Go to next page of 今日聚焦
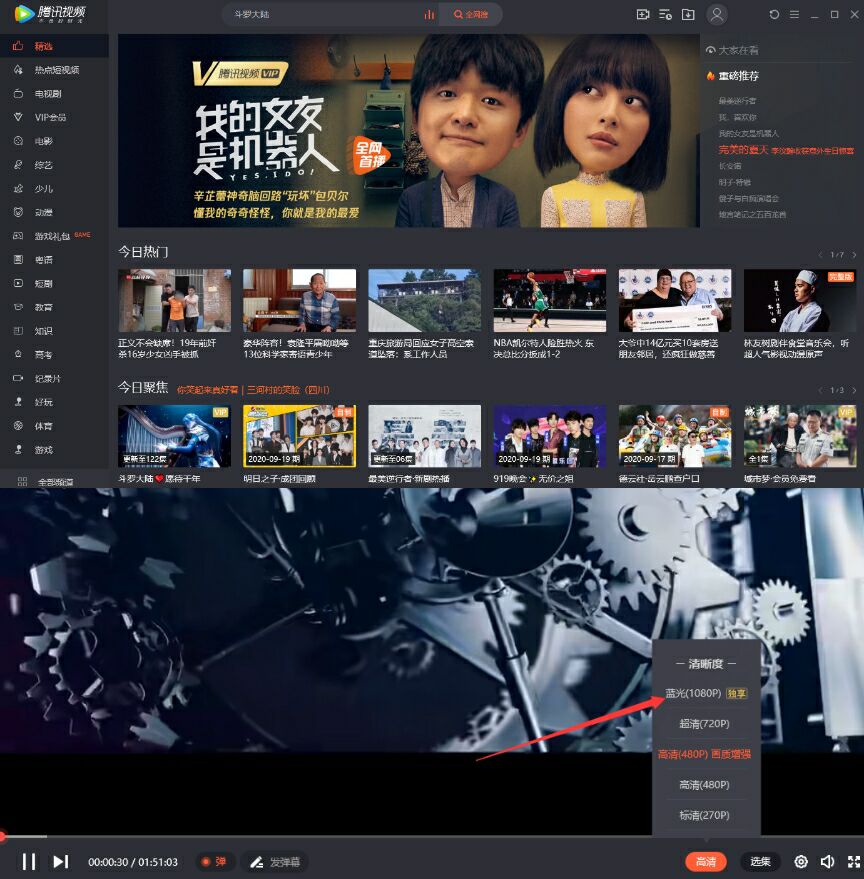This screenshot has height=879, width=864. coord(854,390)
